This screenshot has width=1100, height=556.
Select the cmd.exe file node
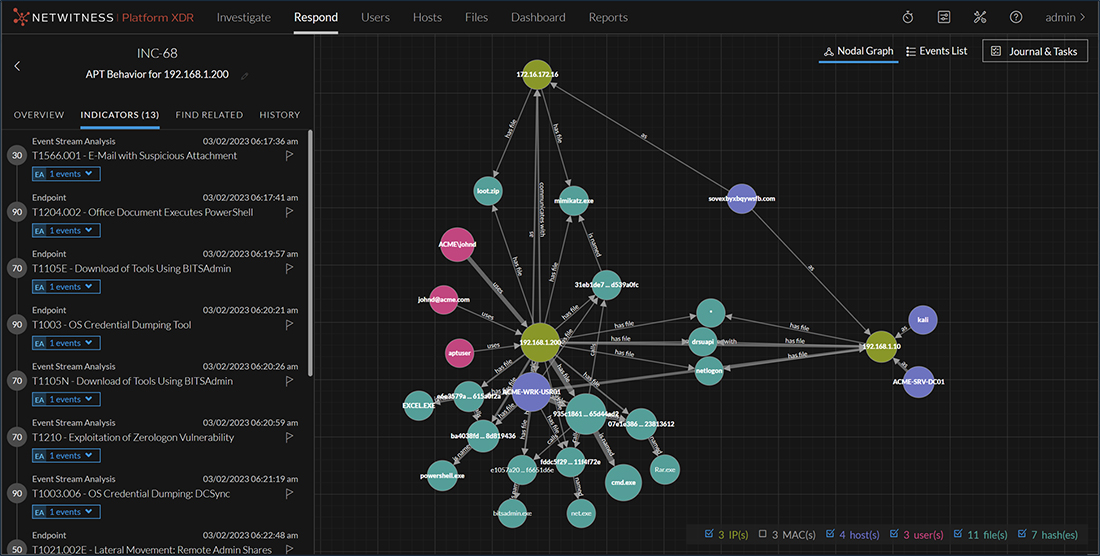click(623, 482)
